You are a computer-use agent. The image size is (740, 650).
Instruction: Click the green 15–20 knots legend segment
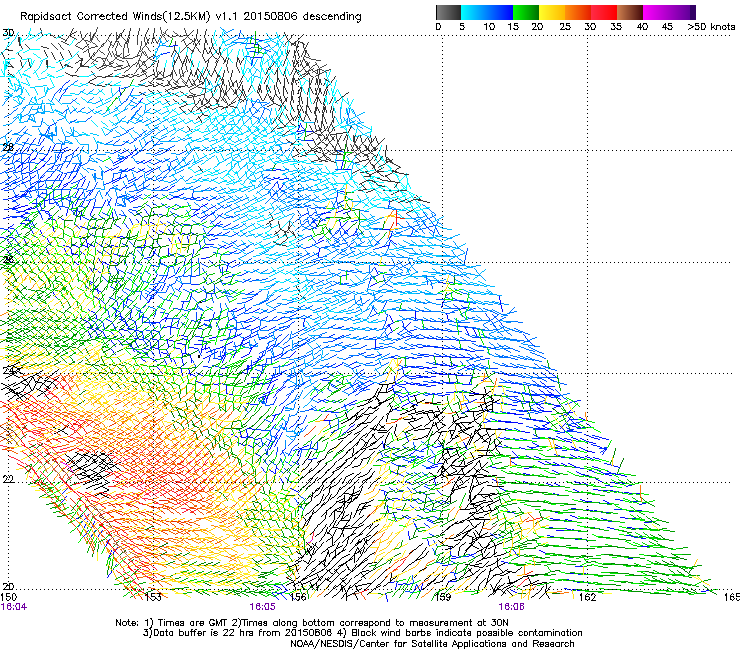[x=526, y=12]
